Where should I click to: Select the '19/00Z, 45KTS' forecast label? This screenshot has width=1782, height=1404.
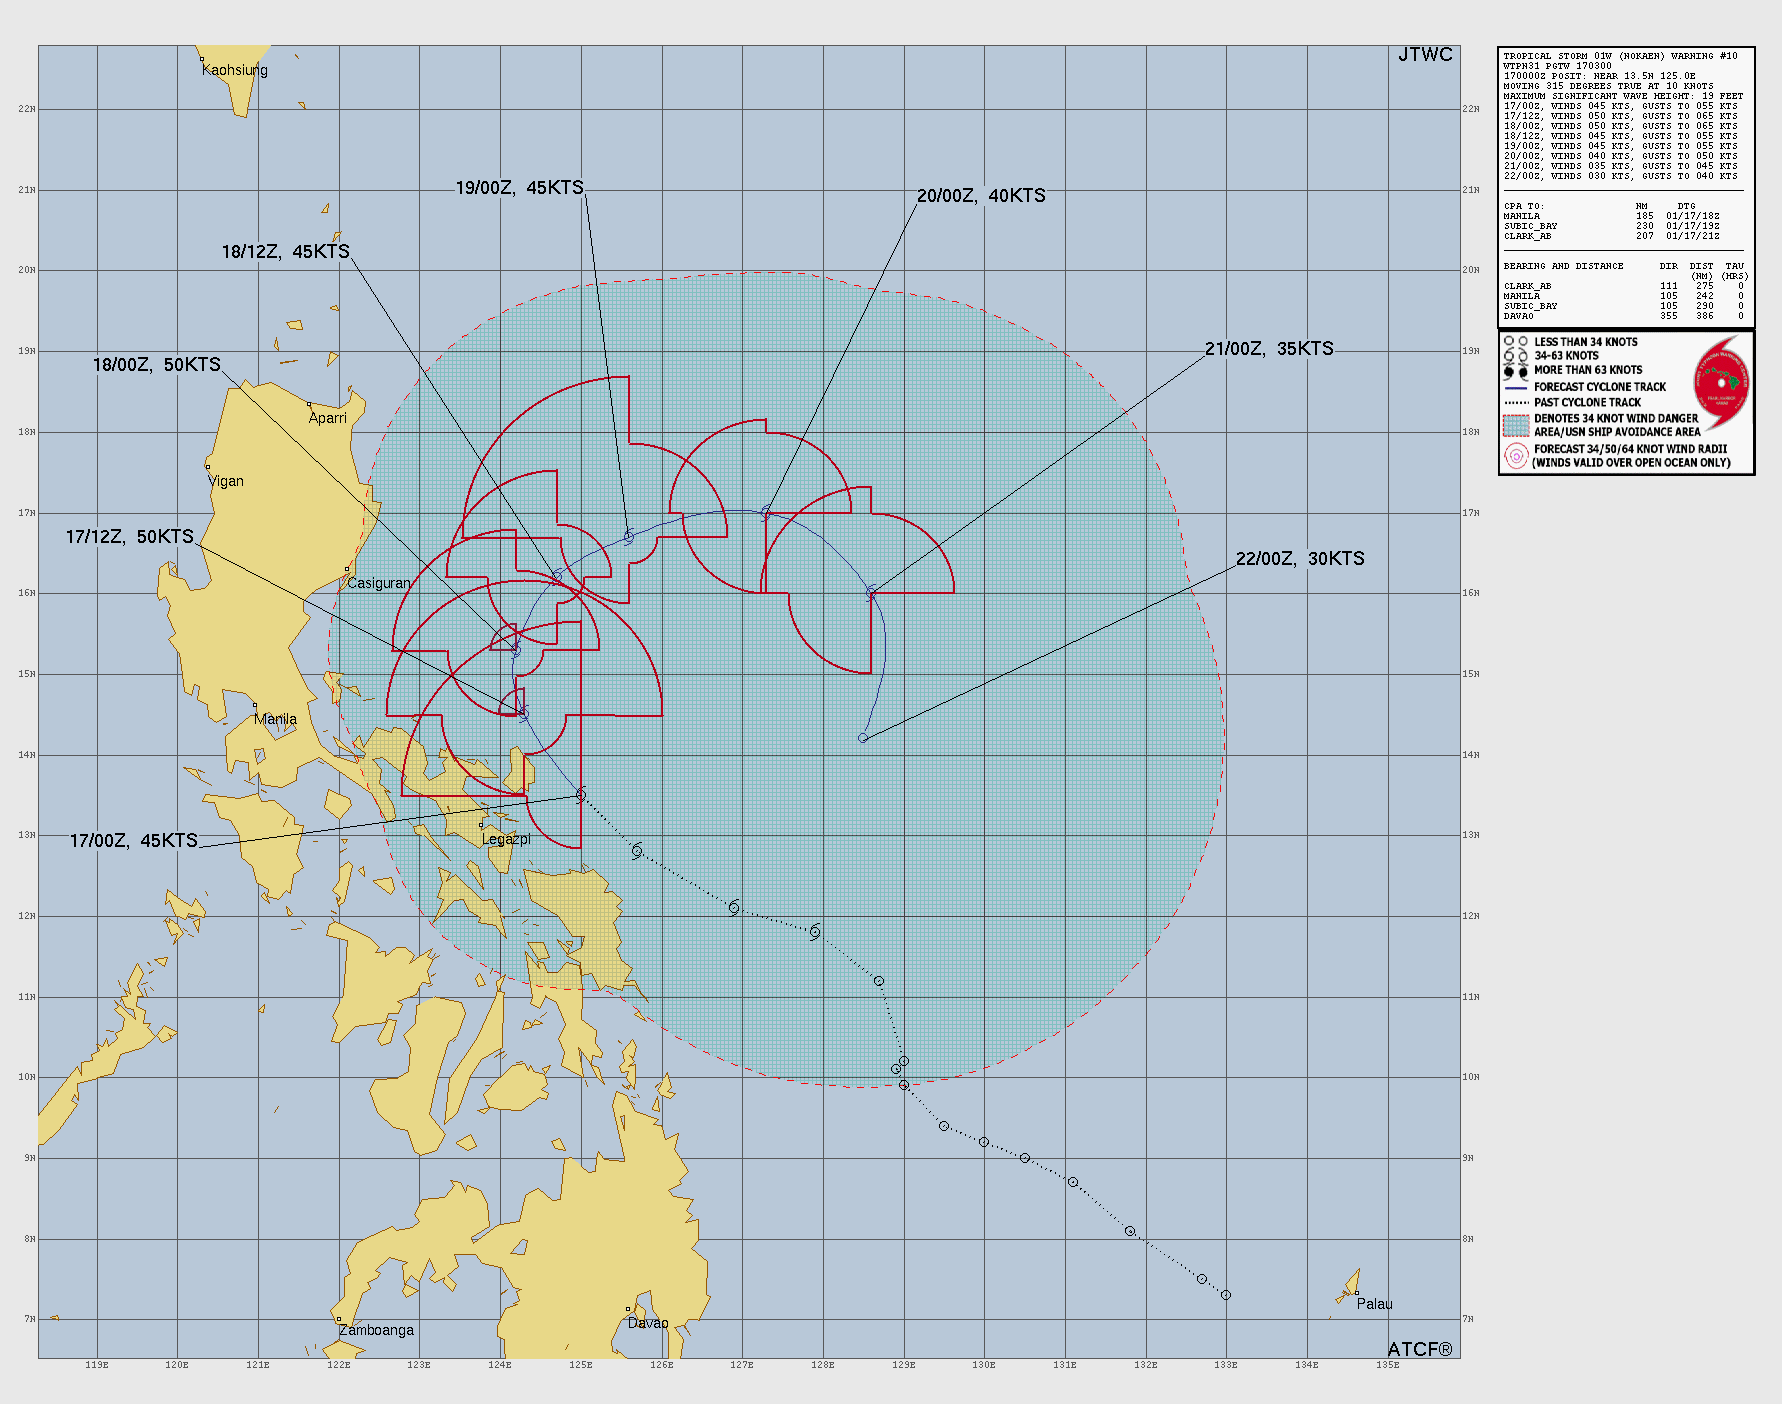point(519,188)
